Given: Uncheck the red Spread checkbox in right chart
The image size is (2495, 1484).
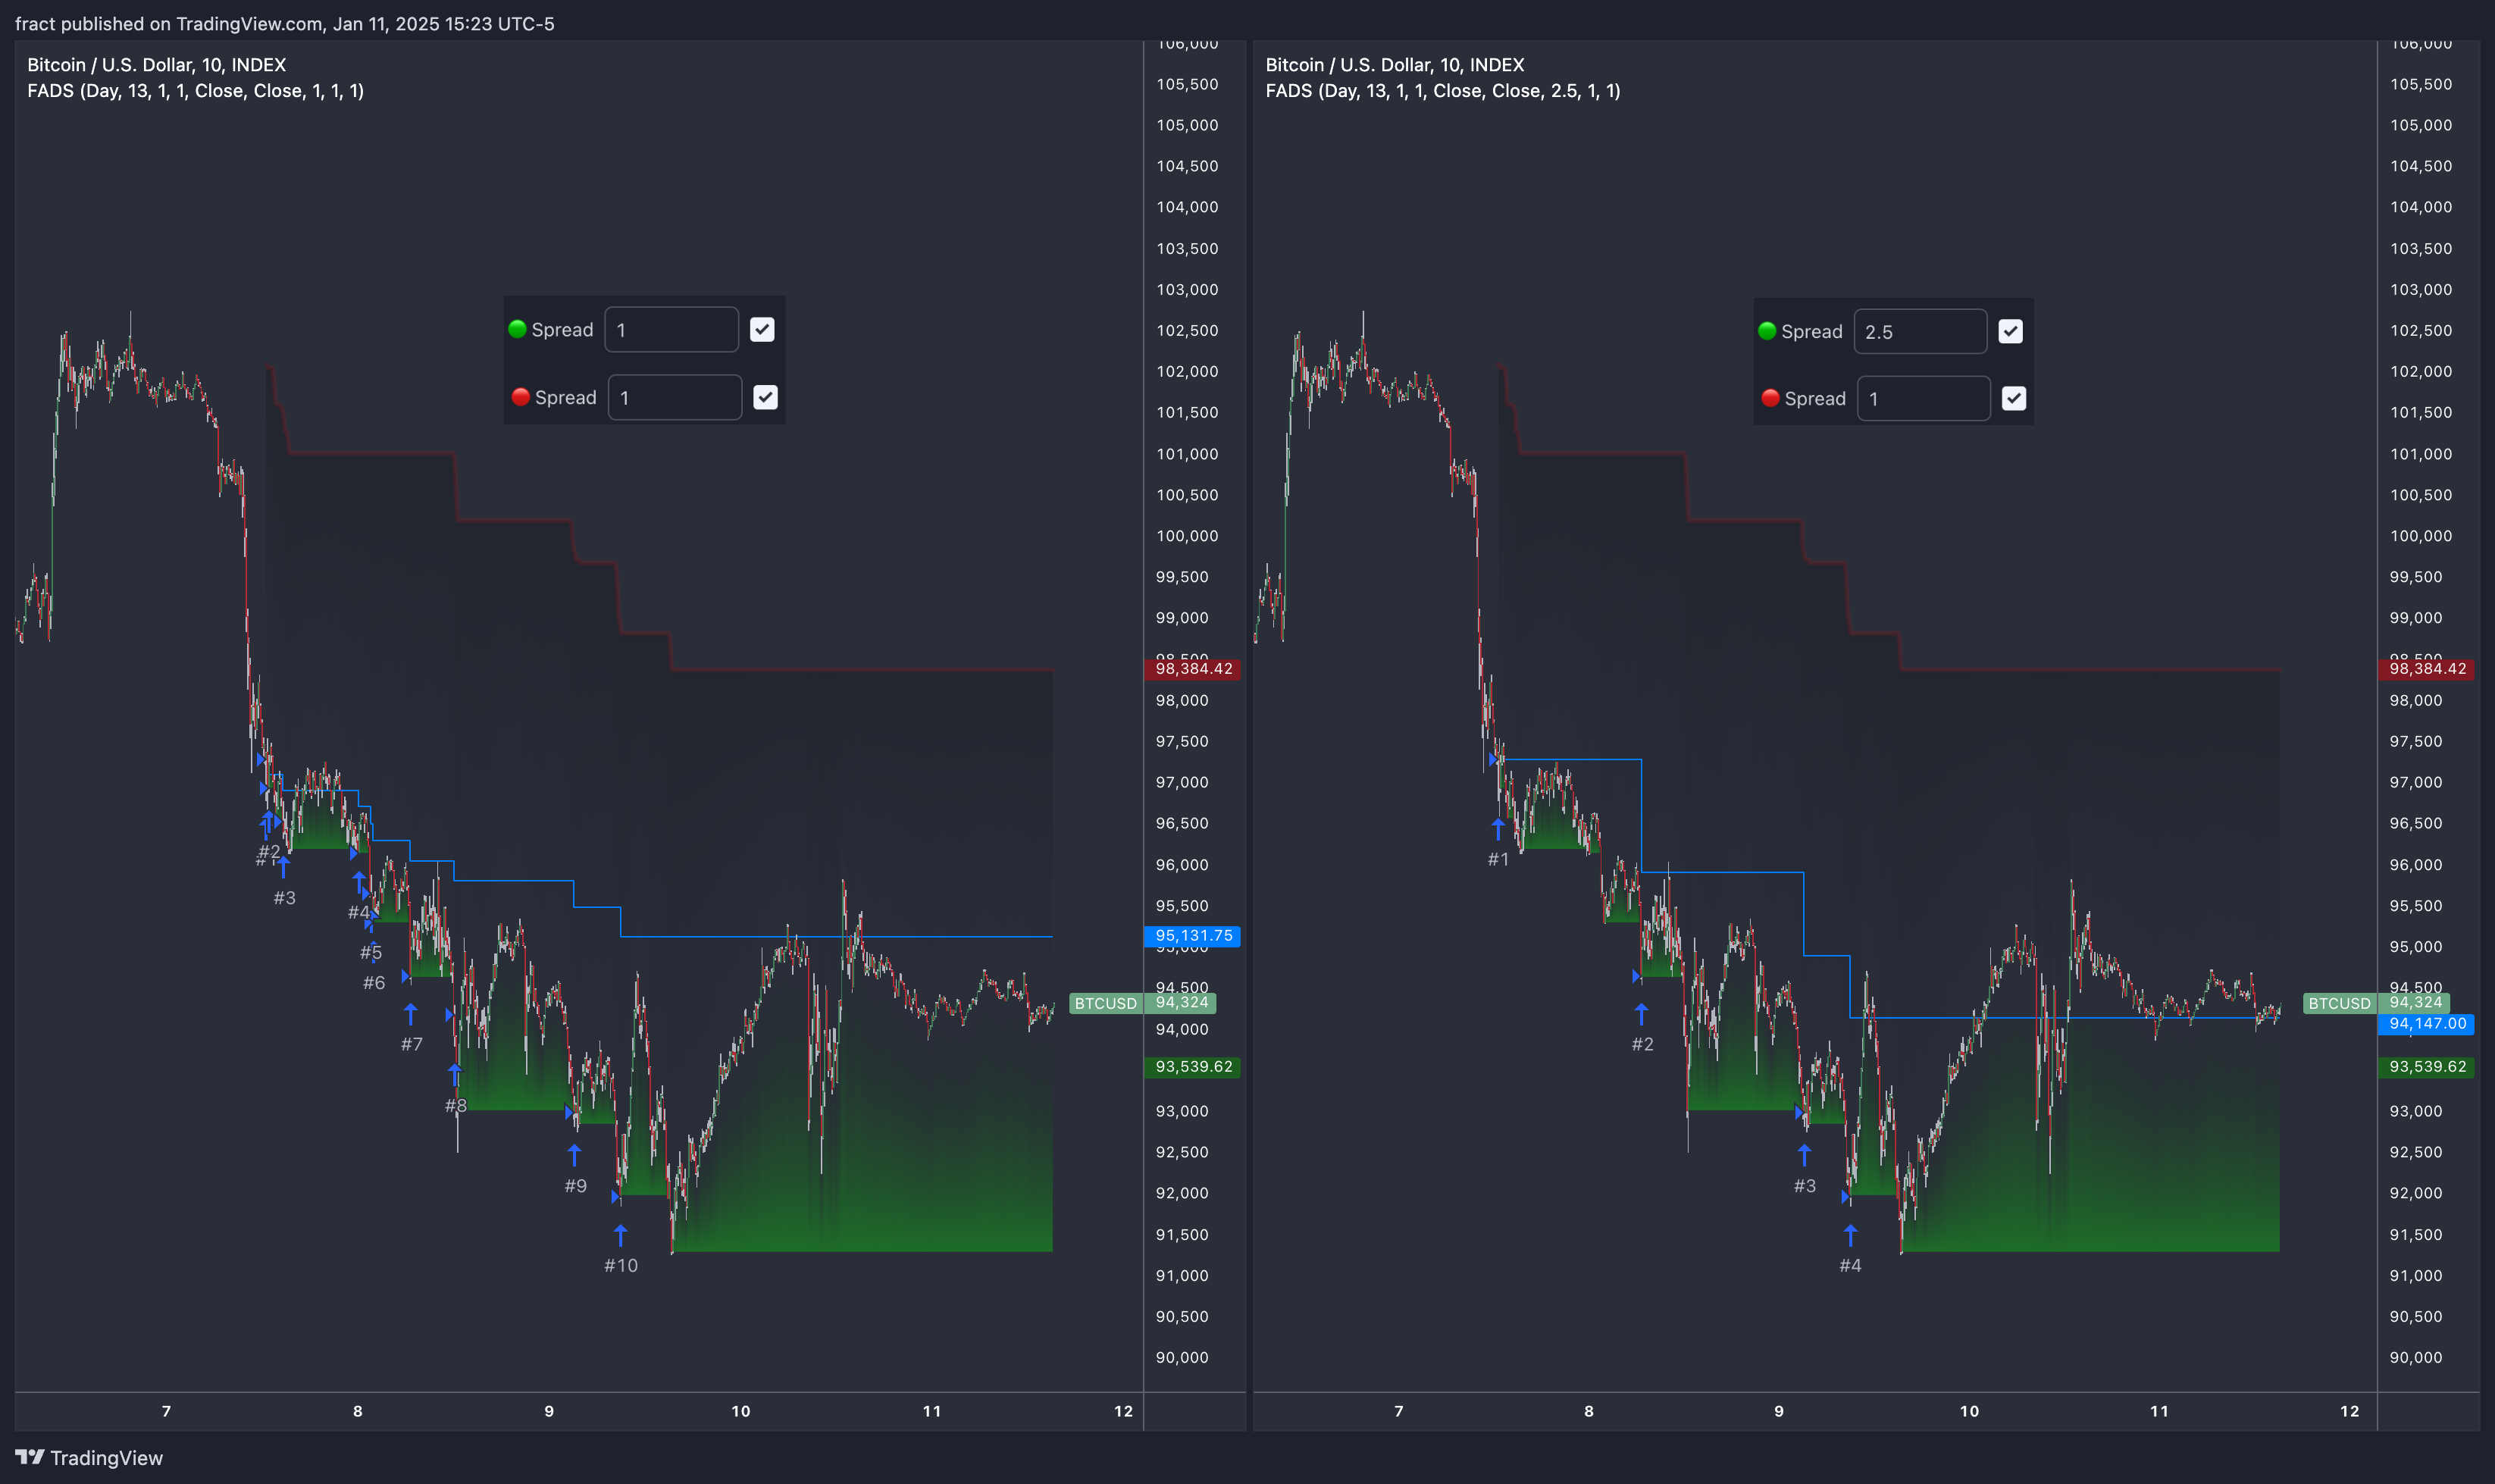Looking at the screenshot, I should [x=2013, y=398].
